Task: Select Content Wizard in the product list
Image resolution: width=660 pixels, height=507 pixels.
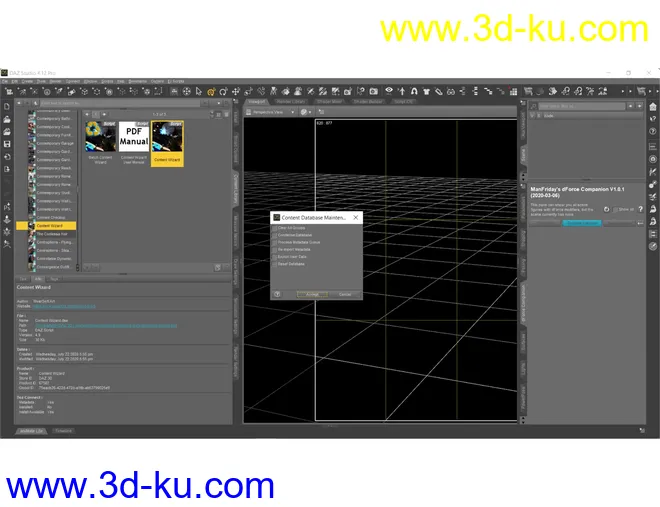Action: tap(50, 226)
